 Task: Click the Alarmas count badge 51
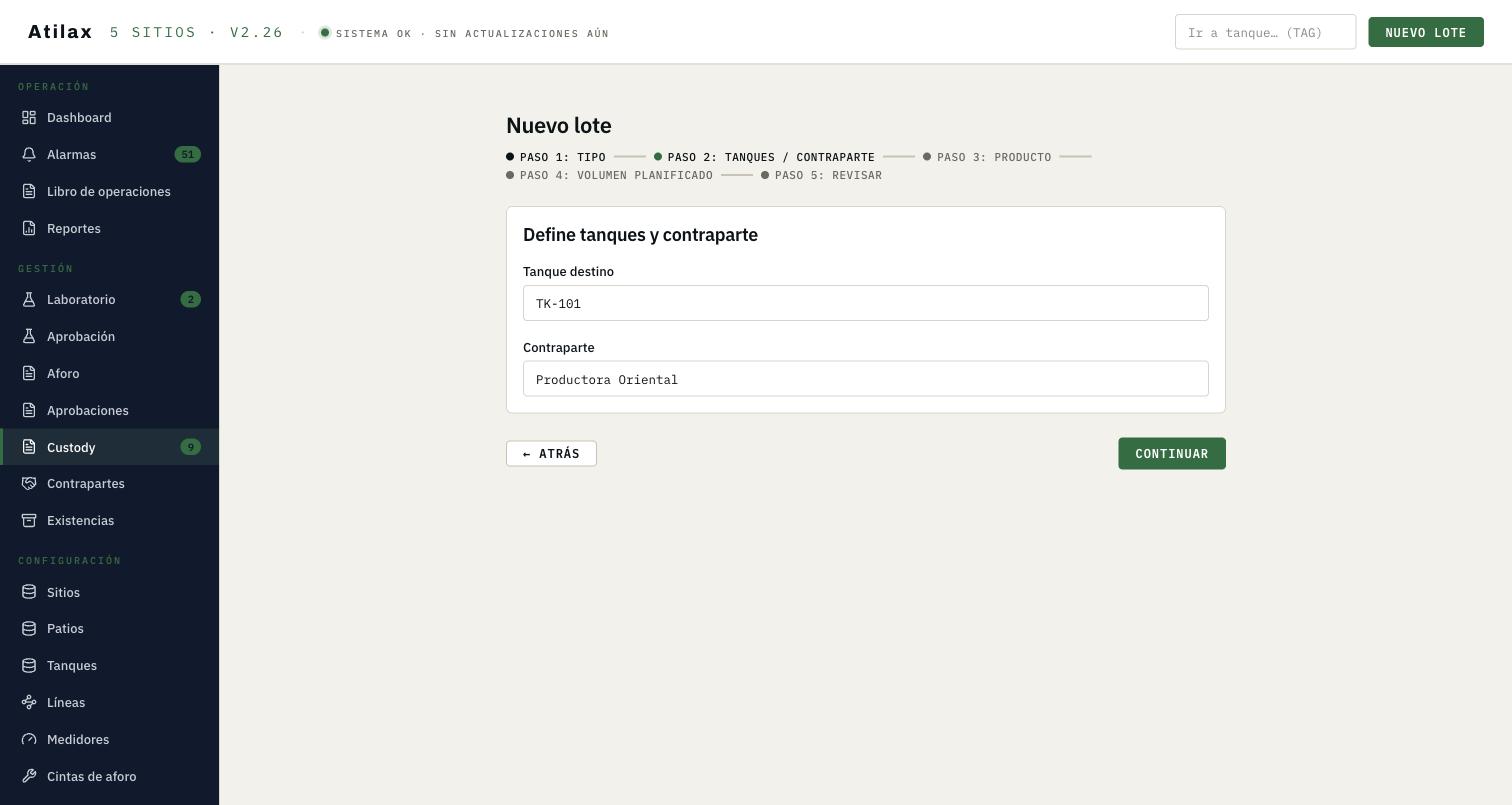point(188,155)
